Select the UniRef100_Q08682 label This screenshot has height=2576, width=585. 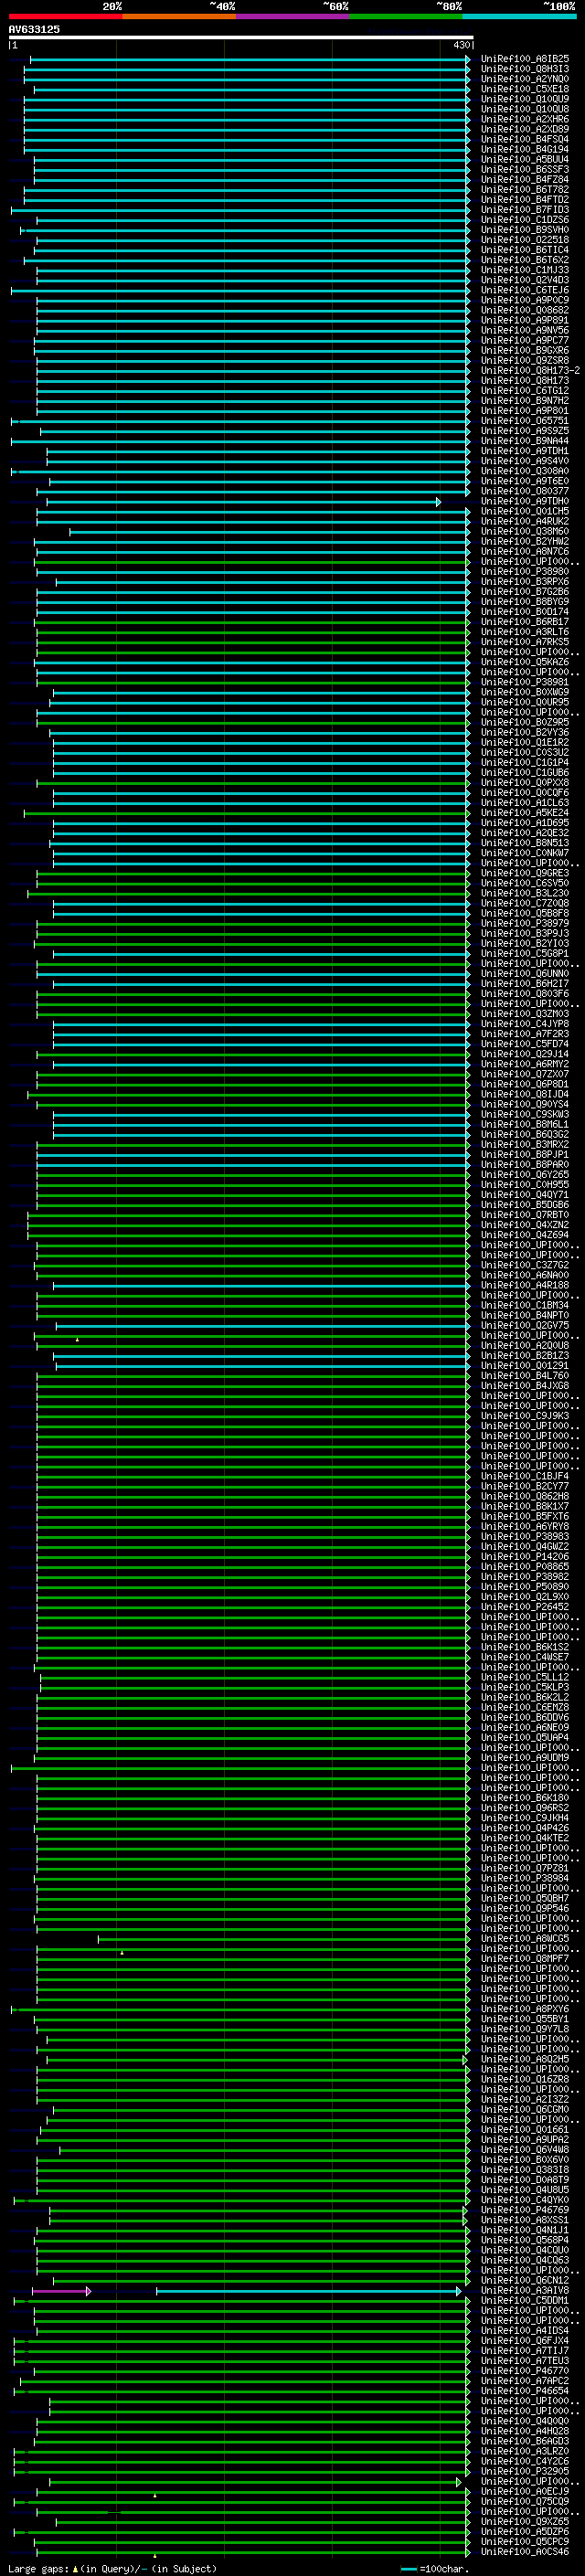pos(525,310)
